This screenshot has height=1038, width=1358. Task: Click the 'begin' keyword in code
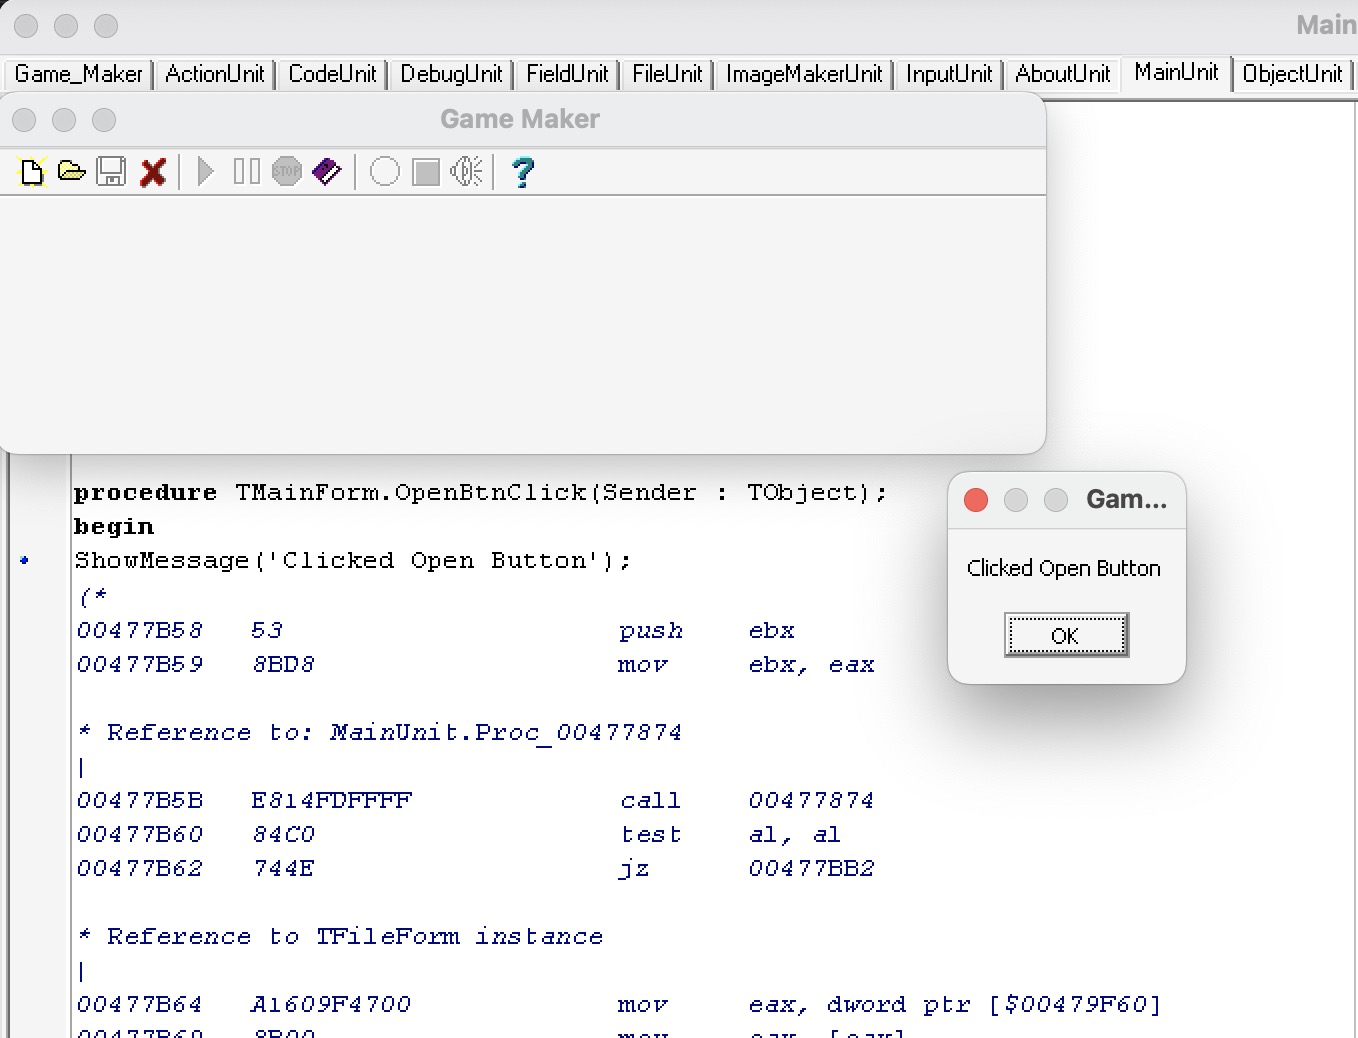click(x=114, y=527)
